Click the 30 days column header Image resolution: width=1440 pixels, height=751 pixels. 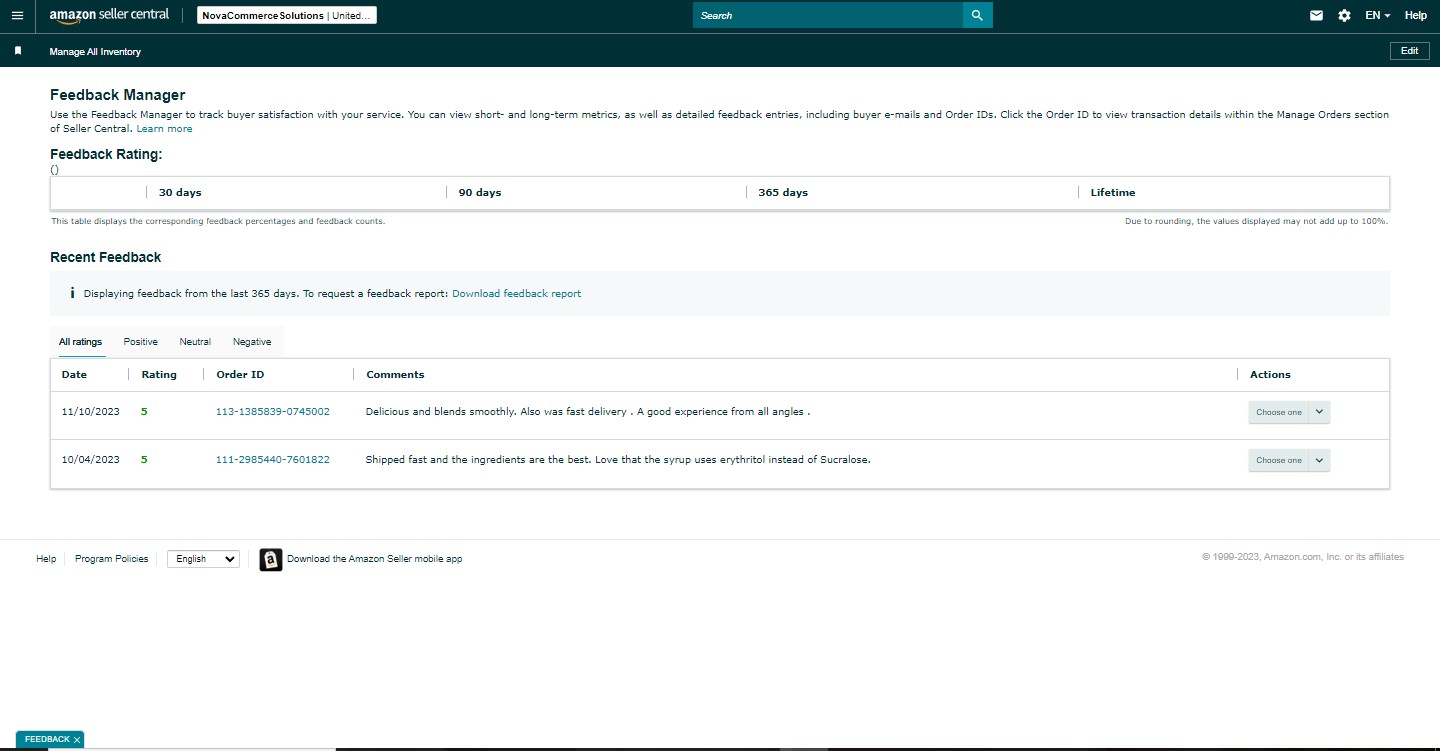(180, 193)
